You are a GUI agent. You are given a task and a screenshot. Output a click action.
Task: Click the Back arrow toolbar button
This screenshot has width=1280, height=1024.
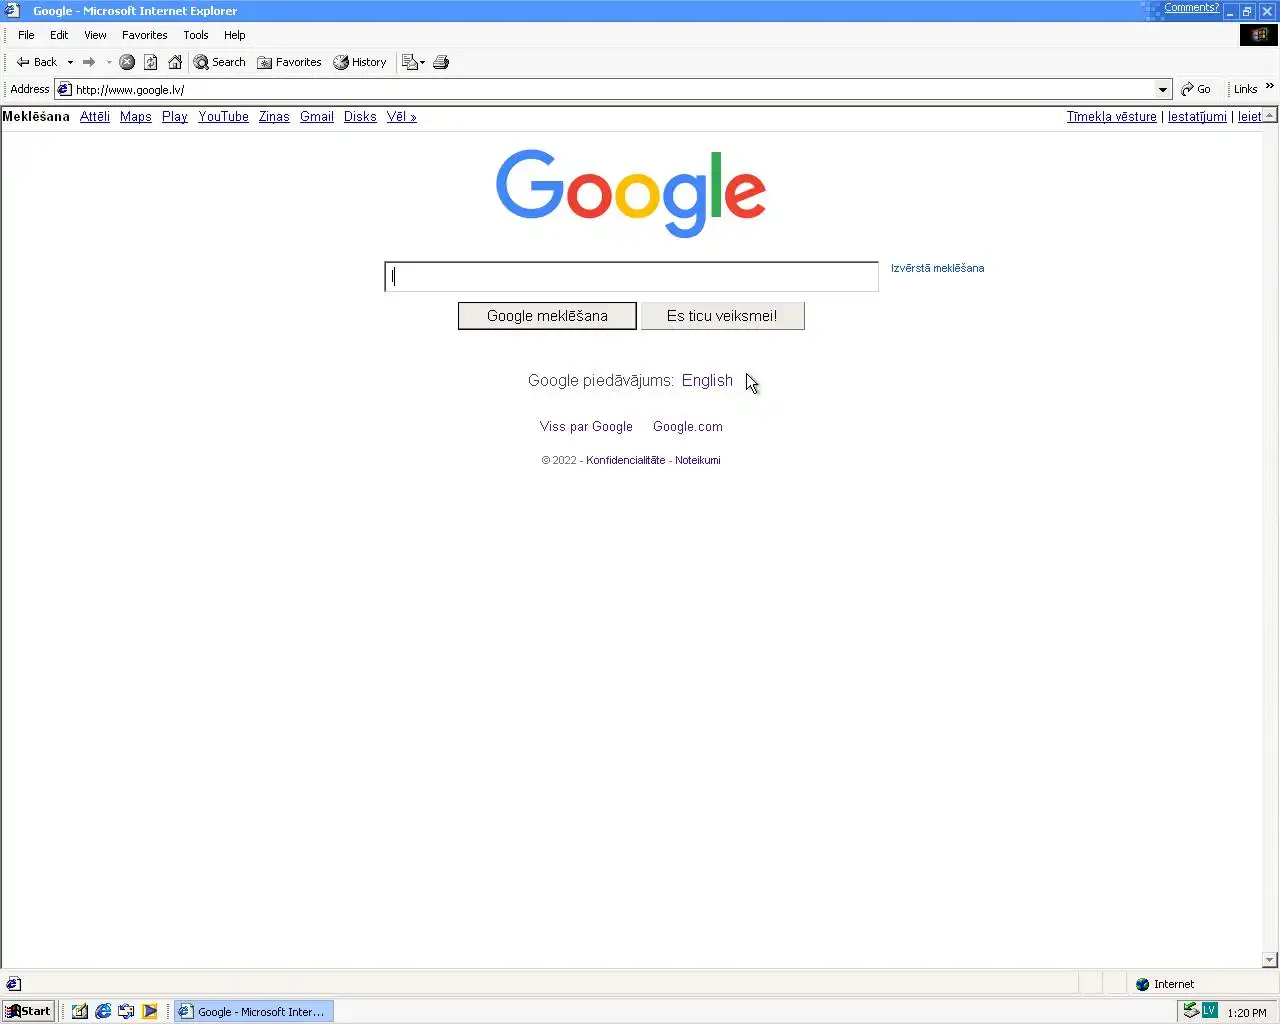click(x=37, y=62)
